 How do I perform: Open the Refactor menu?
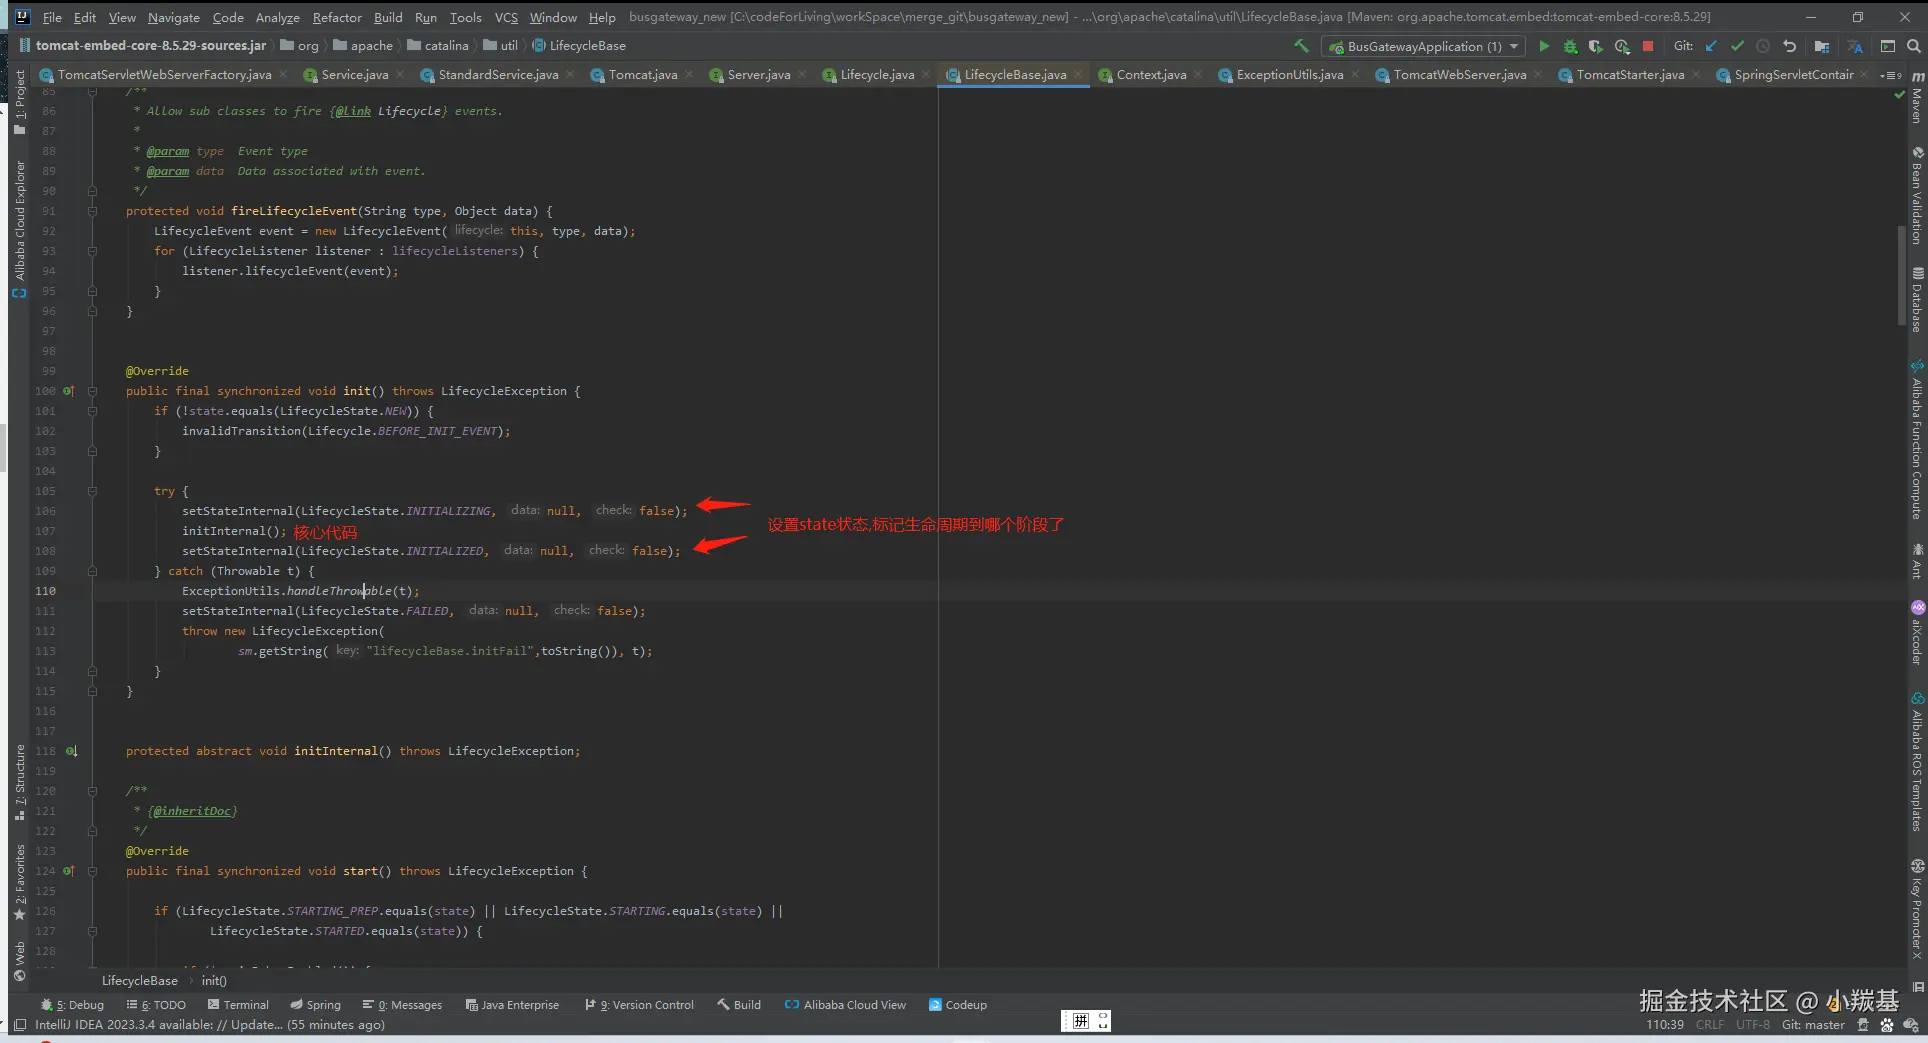pyautogui.click(x=337, y=17)
